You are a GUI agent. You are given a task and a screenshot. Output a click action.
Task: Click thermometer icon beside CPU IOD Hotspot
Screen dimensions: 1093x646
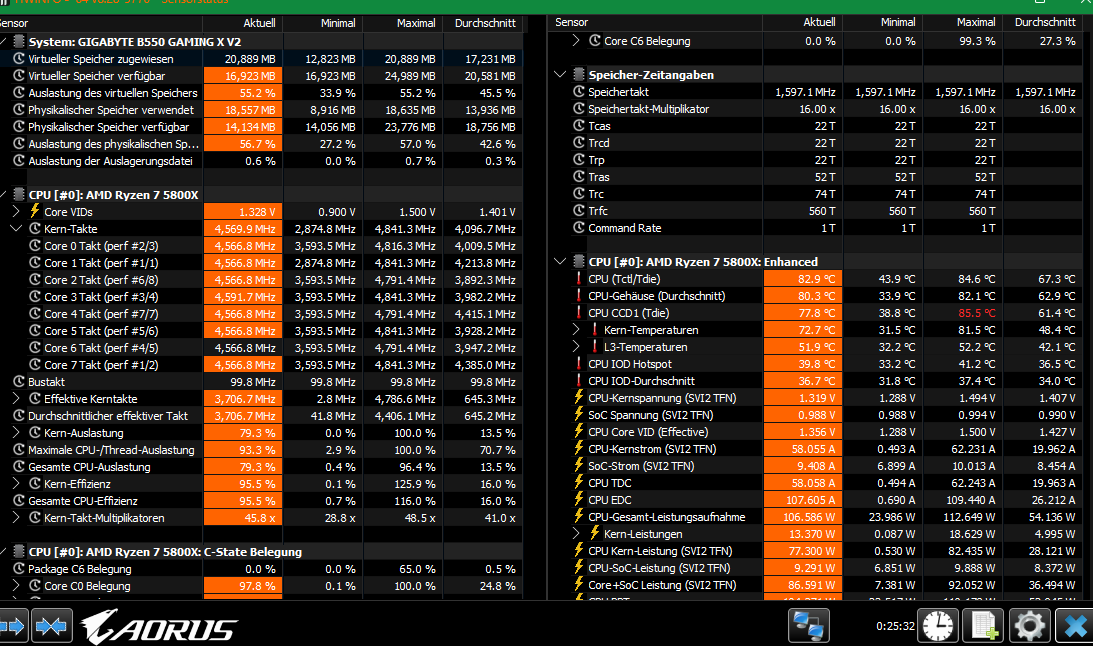click(x=579, y=364)
